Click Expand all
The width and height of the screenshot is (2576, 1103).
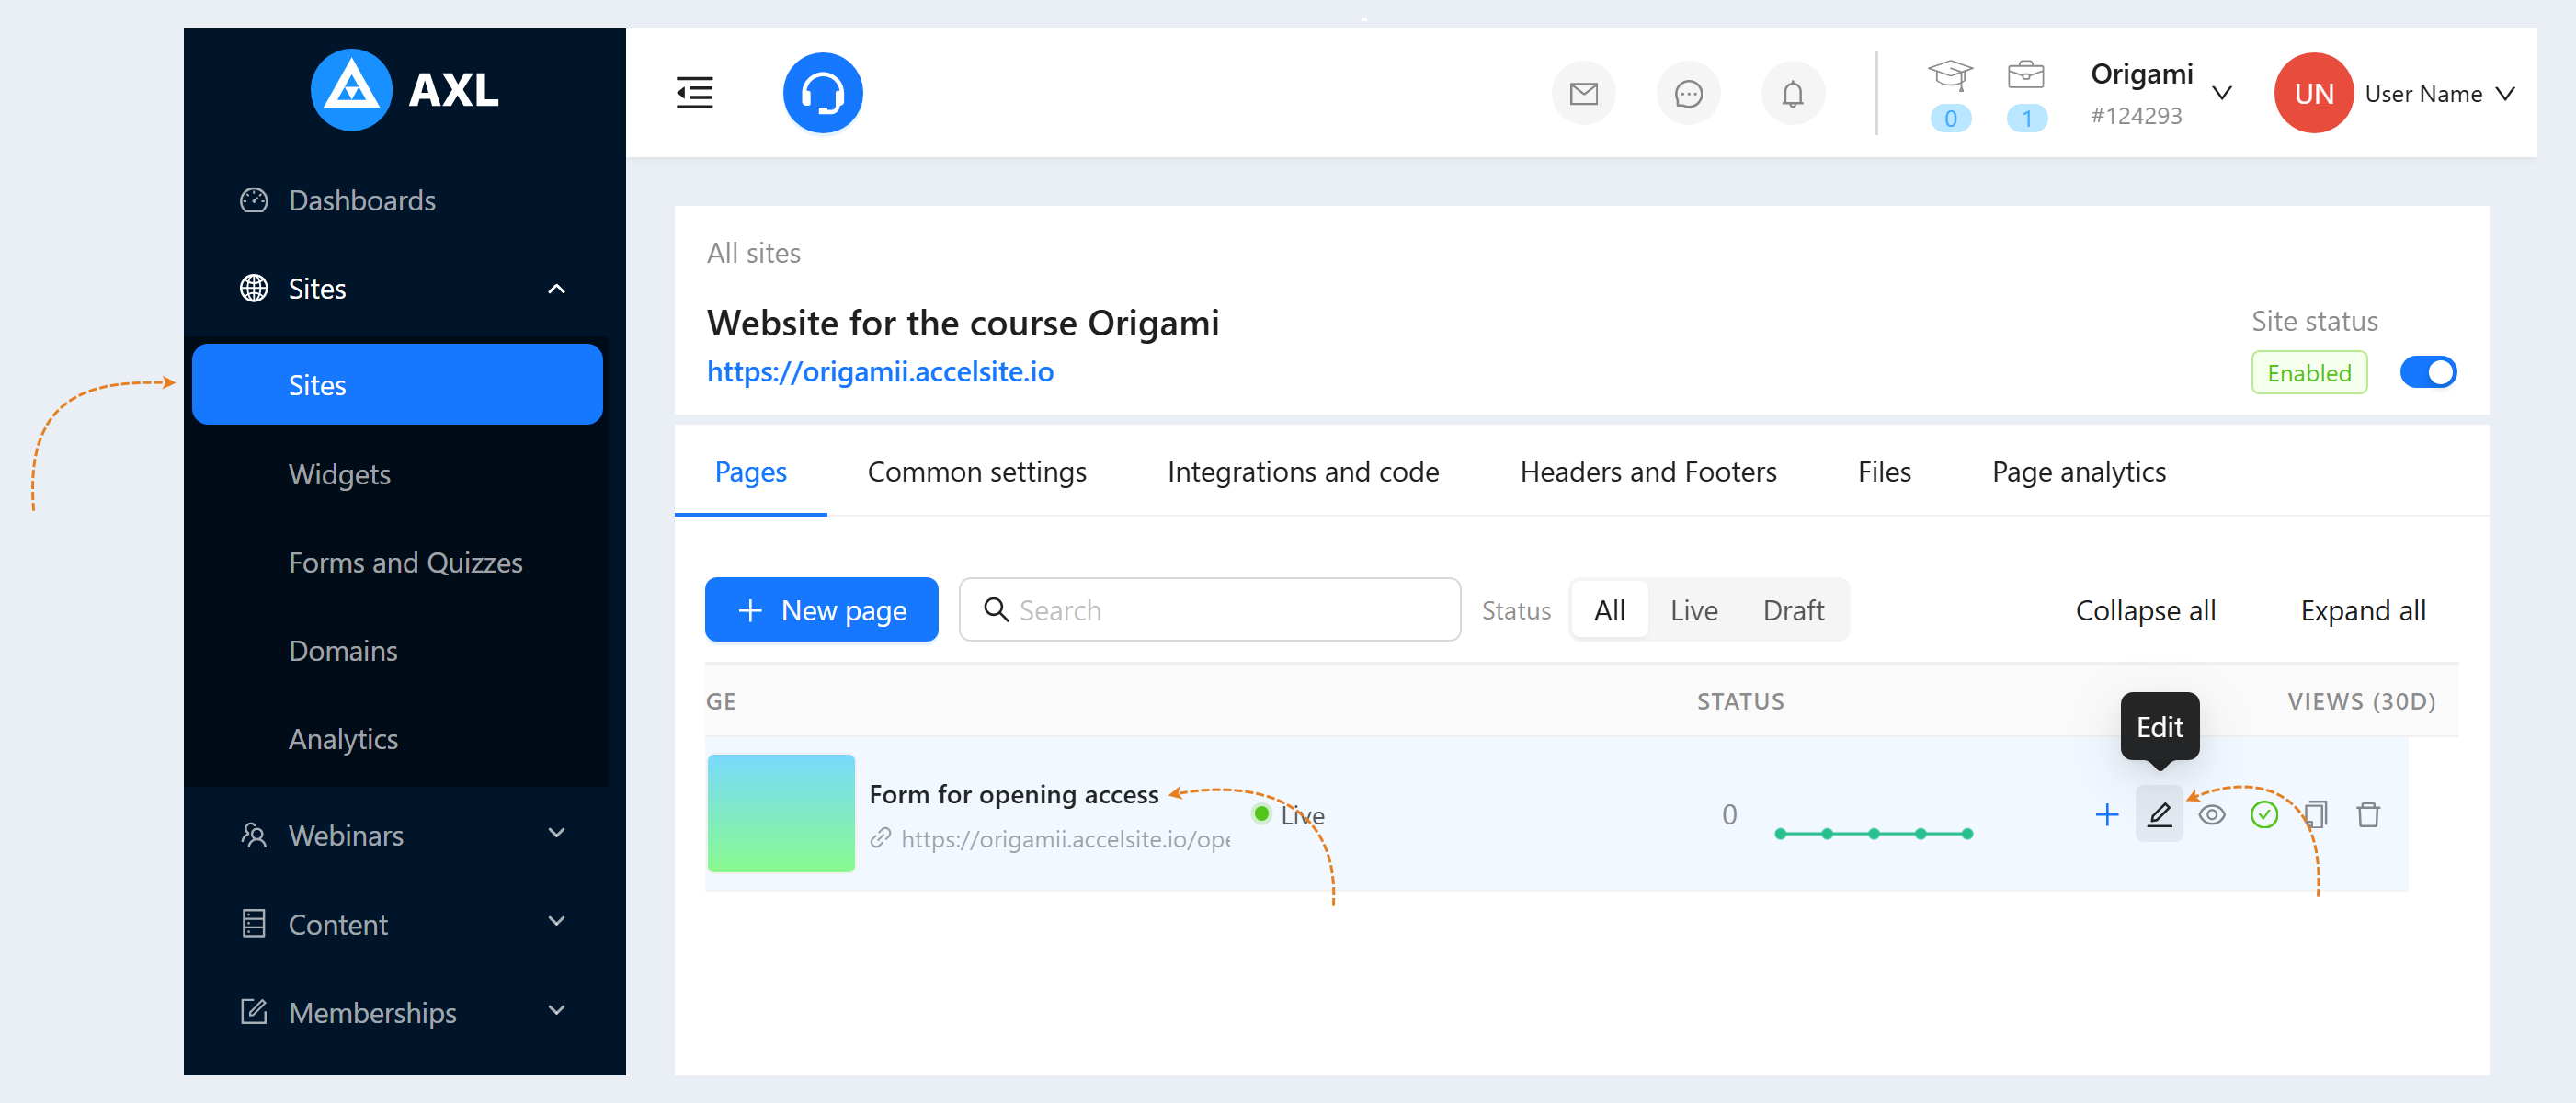coord(2362,609)
